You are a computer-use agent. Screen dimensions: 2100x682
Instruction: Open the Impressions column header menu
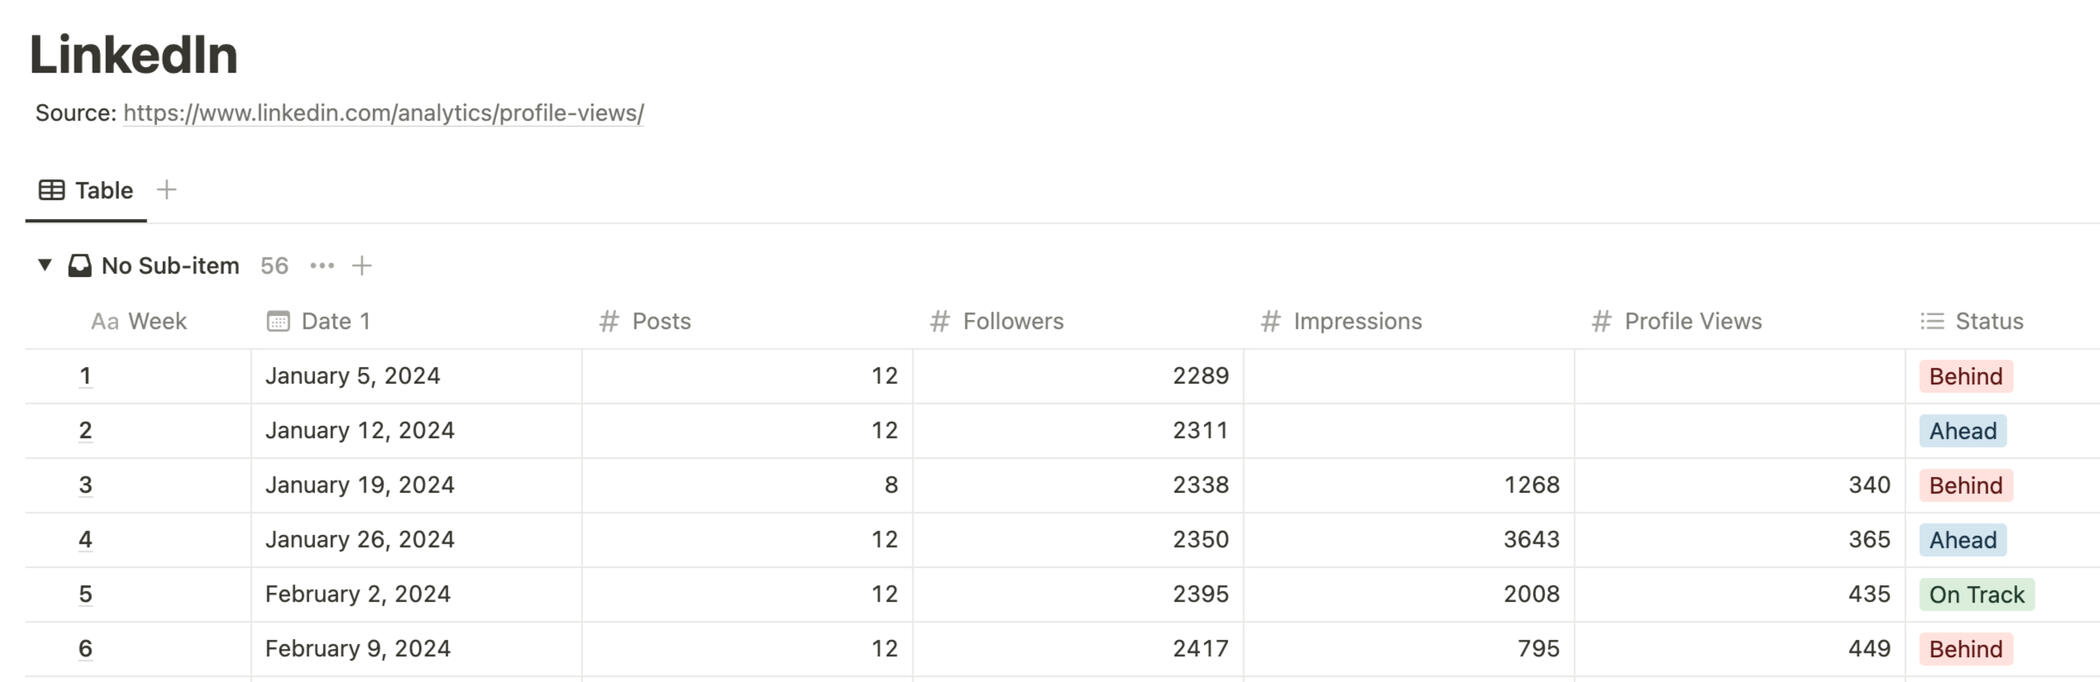1356,321
